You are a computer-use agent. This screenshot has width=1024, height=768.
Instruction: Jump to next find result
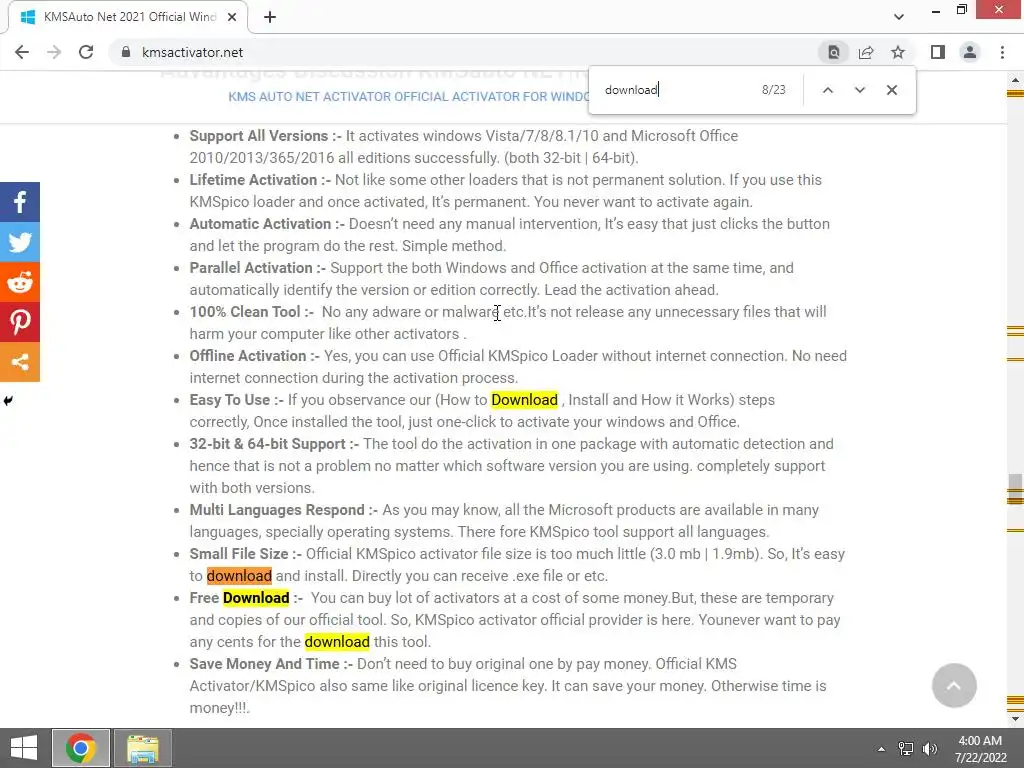point(859,90)
